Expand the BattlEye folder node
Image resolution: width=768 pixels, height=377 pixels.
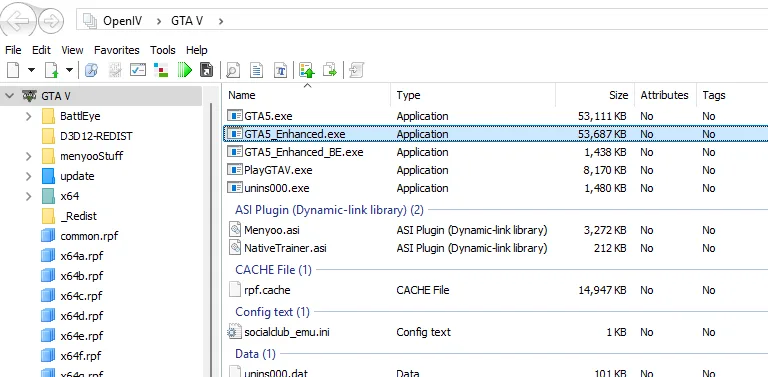[x=28, y=116]
